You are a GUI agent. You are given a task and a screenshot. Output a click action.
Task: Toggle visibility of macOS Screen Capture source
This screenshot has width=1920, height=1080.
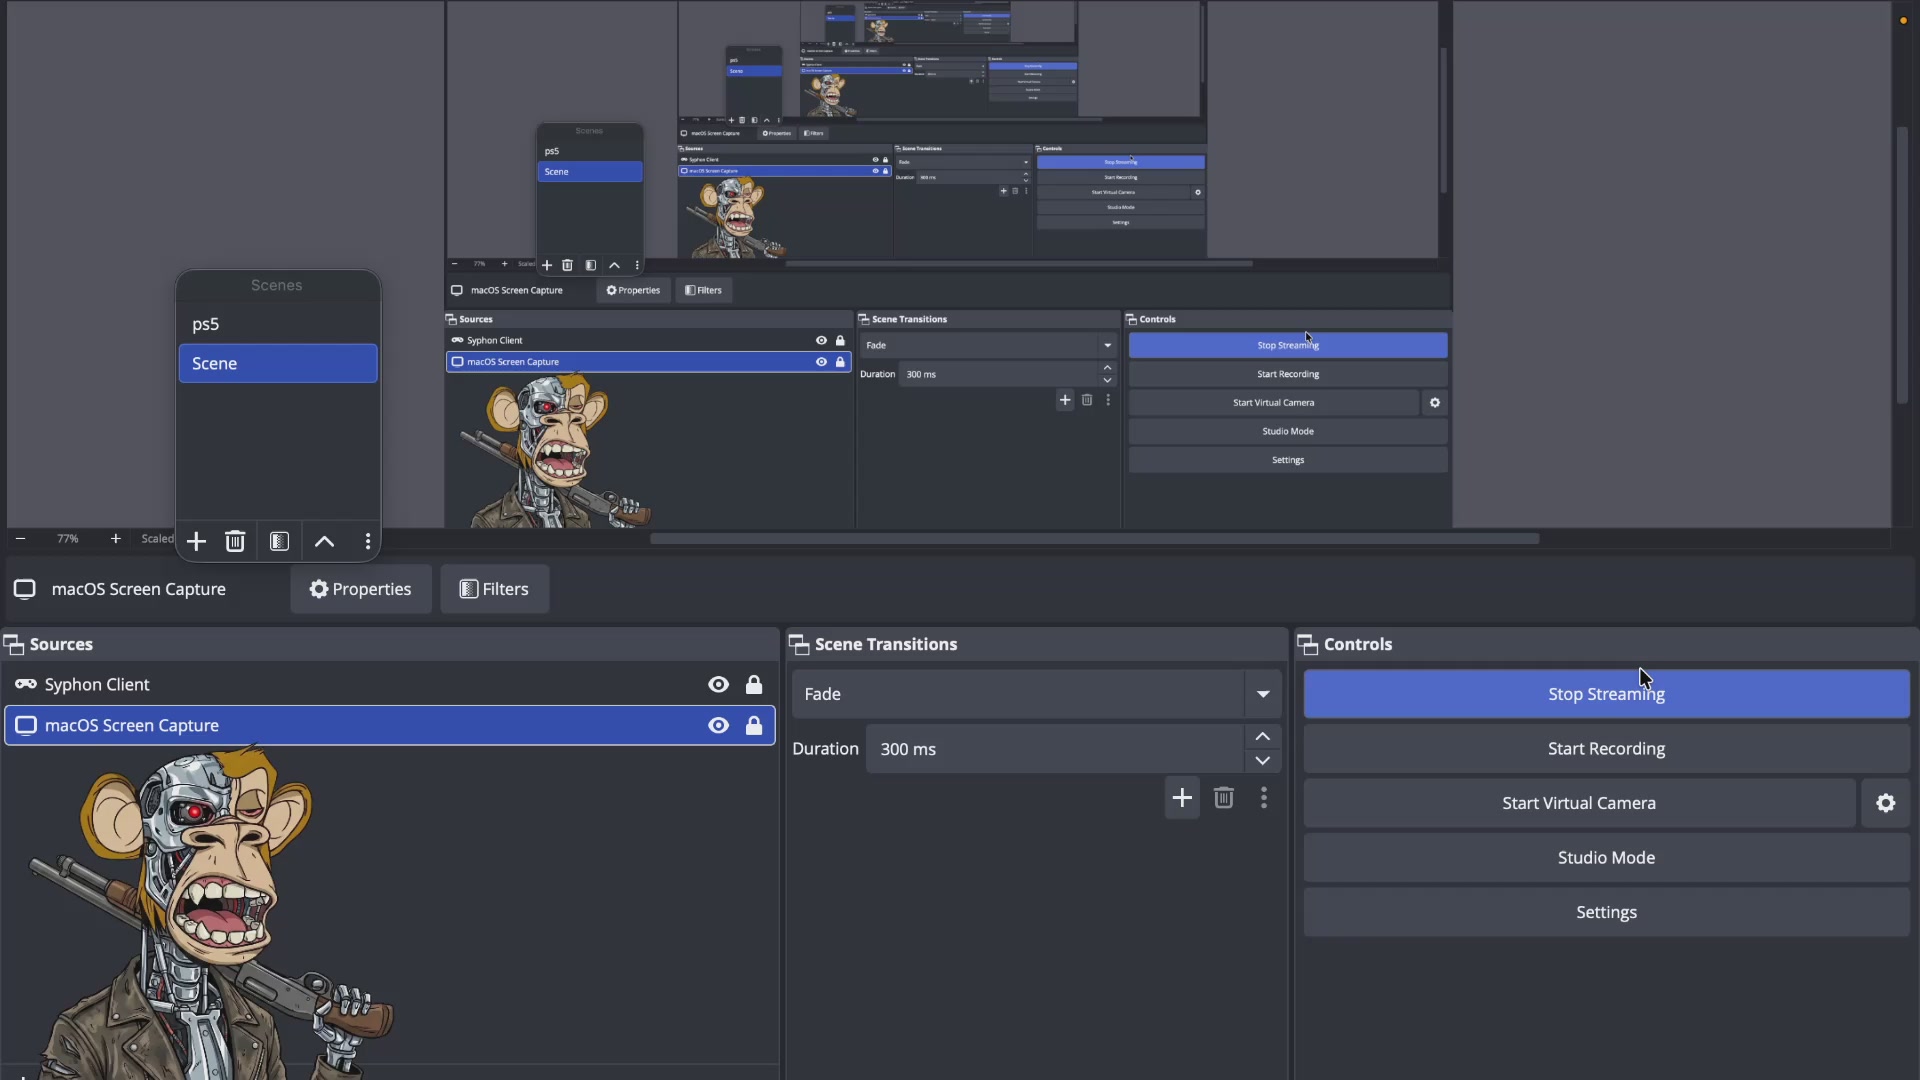click(718, 726)
